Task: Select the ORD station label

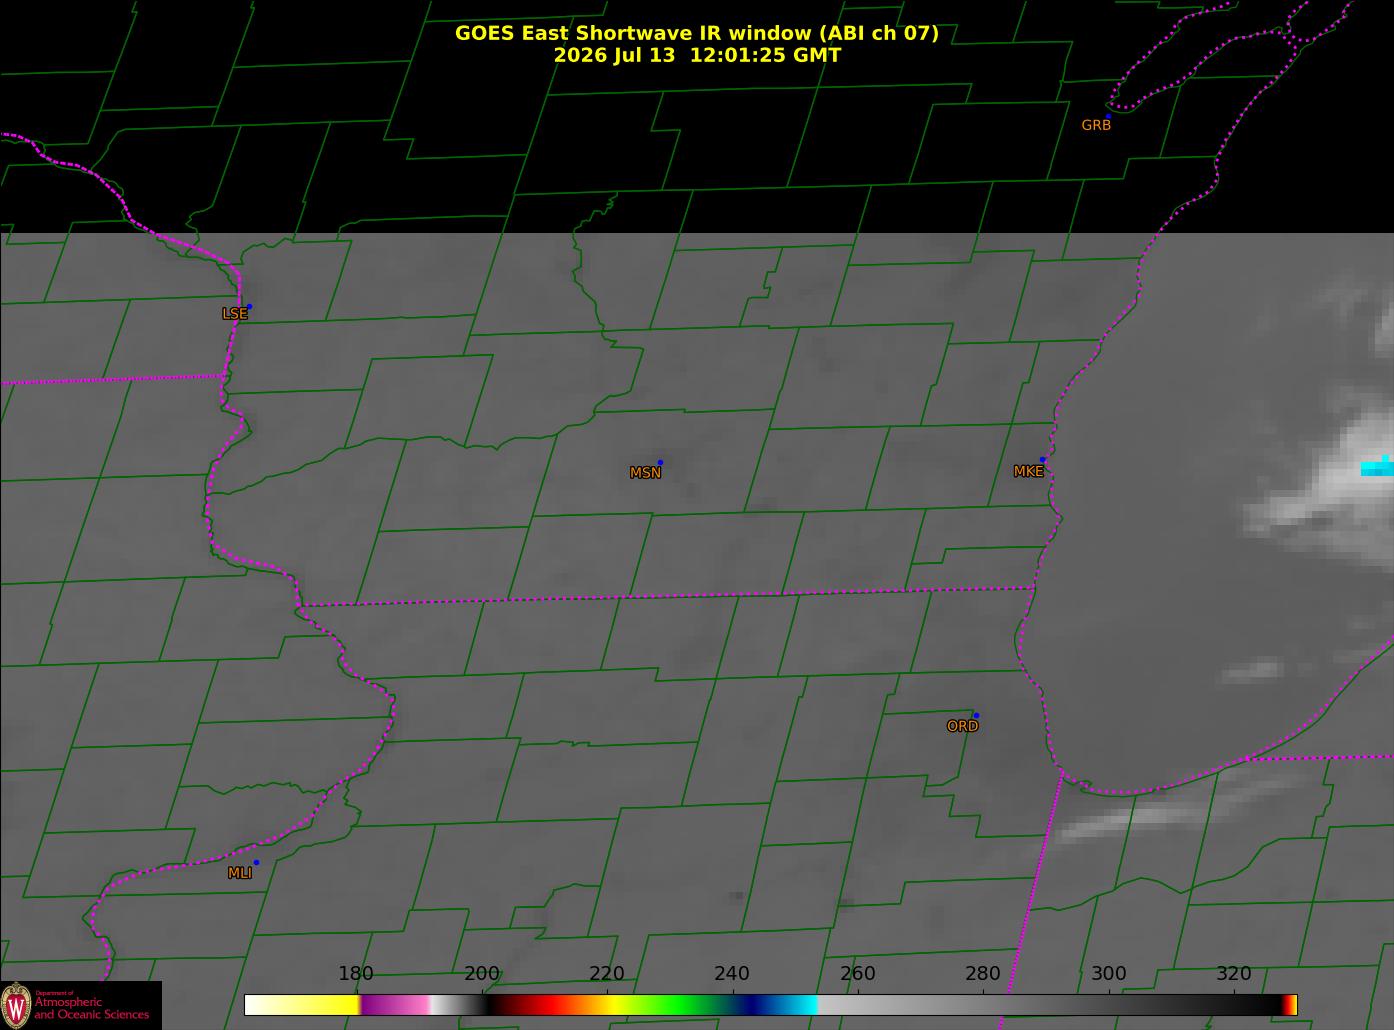Action: (962, 726)
